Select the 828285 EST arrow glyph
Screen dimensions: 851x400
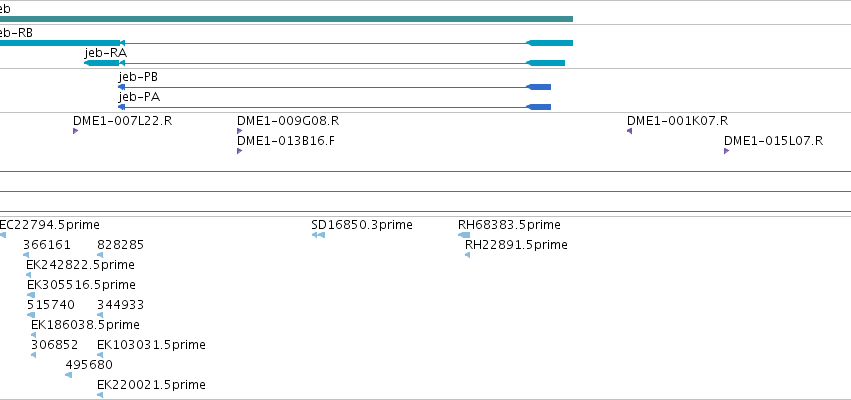point(100,255)
